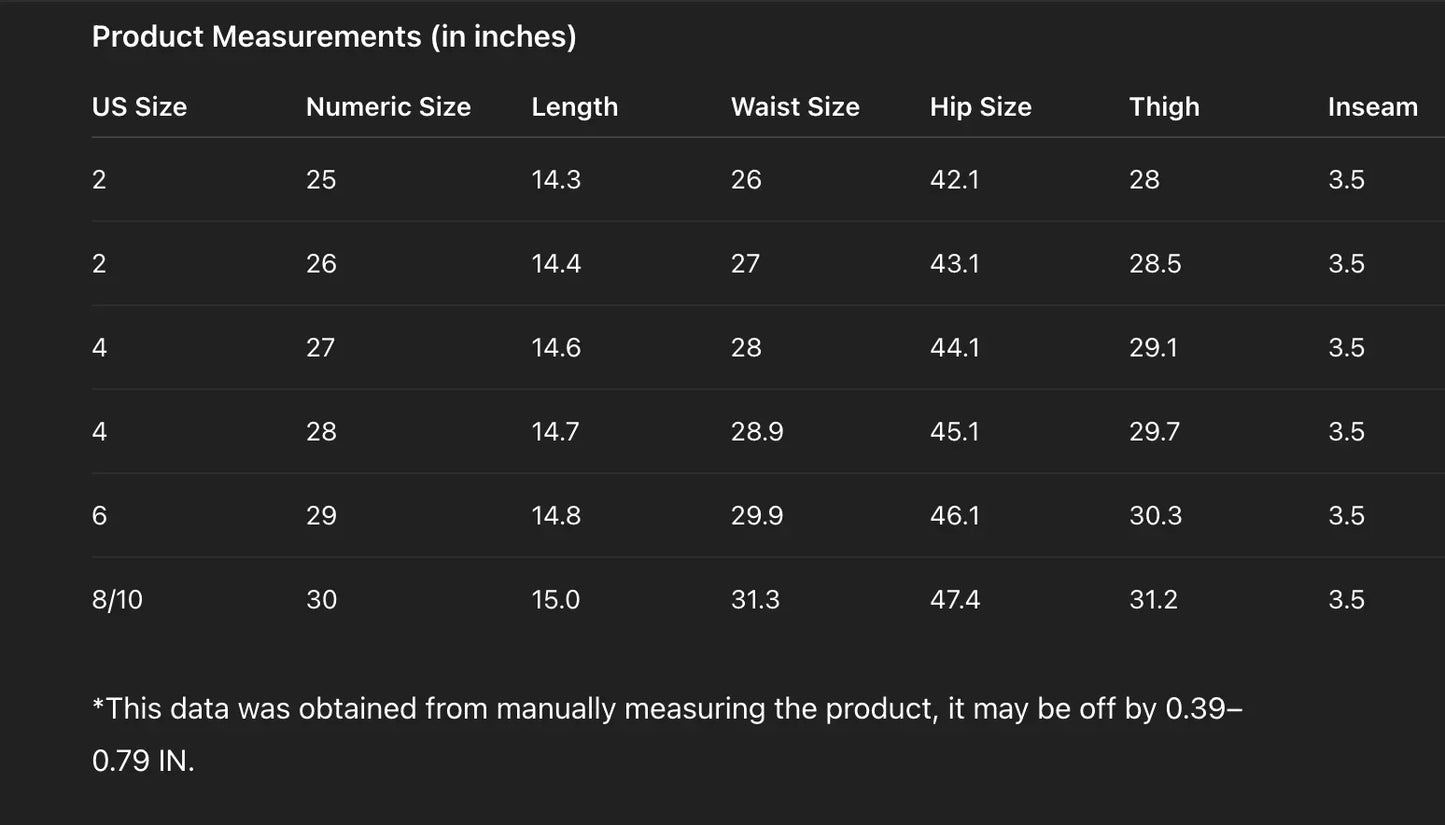The height and width of the screenshot is (825, 1445).
Task: Click the Numeric Size column header
Action: coord(388,107)
